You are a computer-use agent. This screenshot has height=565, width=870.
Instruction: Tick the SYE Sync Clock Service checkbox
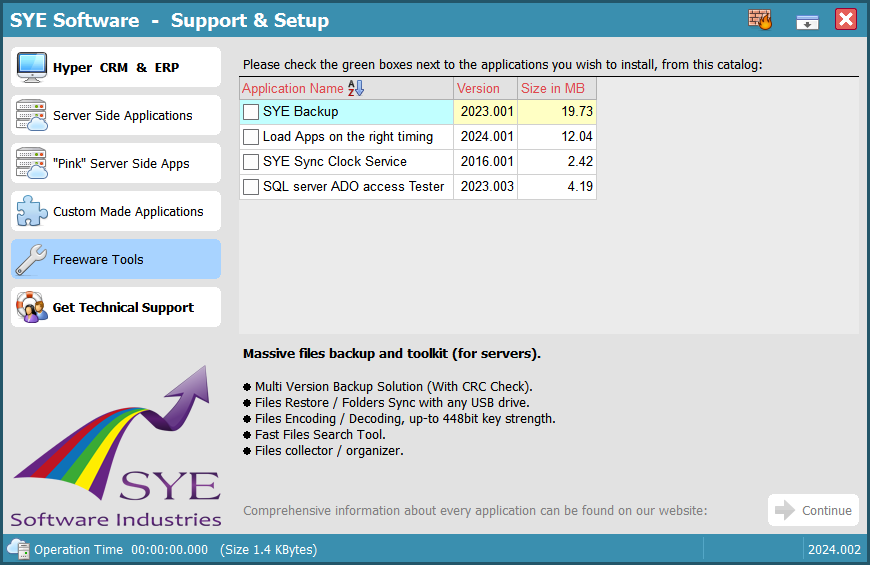[251, 162]
